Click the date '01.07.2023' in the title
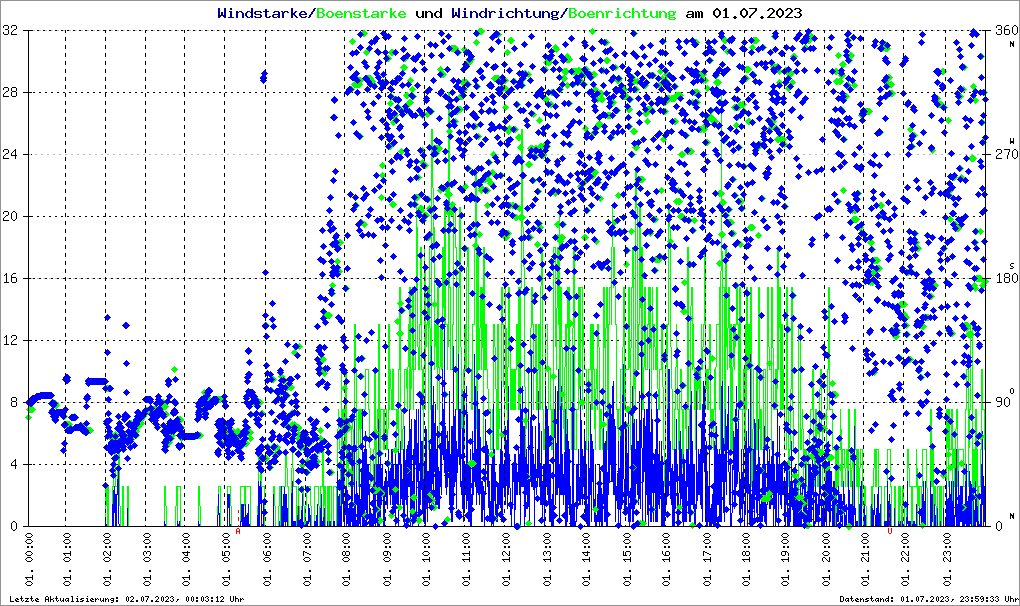This screenshot has height=606, width=1020. [x=757, y=13]
